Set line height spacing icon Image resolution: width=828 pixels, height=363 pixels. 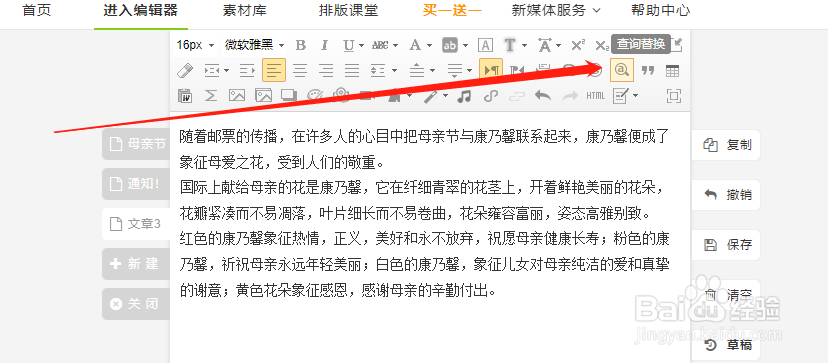pos(378,70)
